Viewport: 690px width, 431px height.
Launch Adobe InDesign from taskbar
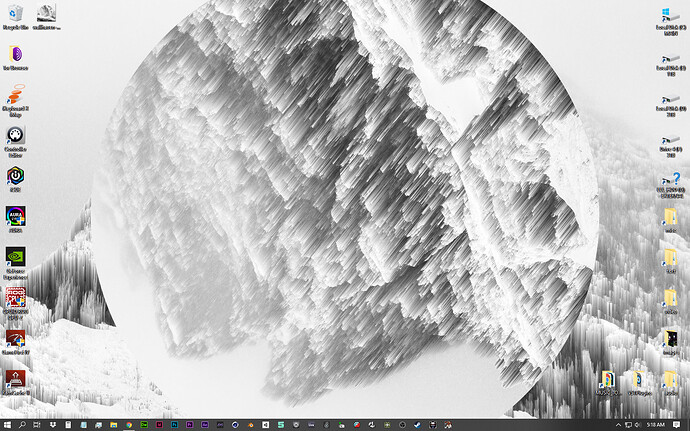[x=159, y=425]
